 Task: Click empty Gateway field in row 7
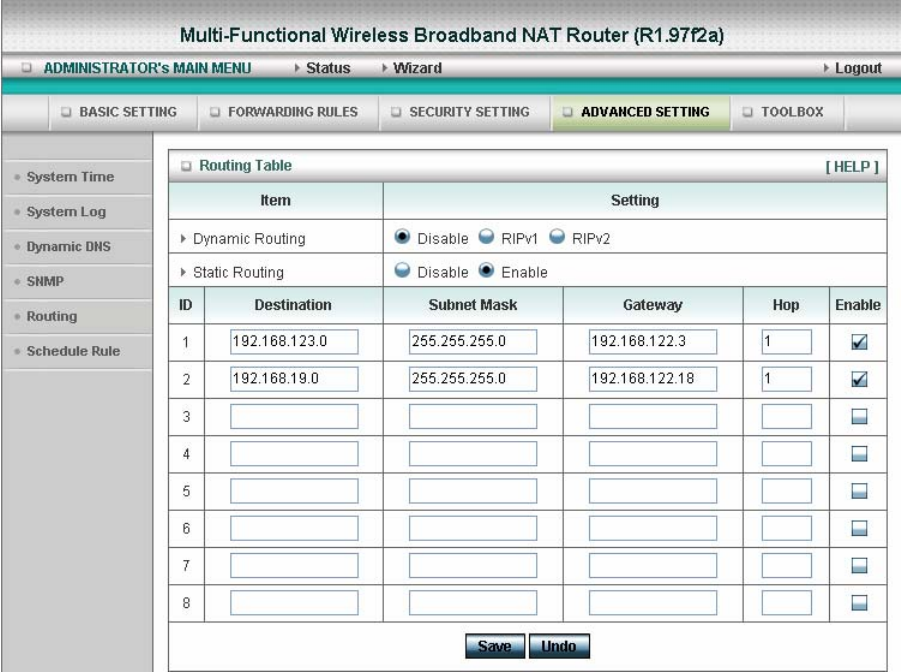(x=653, y=565)
